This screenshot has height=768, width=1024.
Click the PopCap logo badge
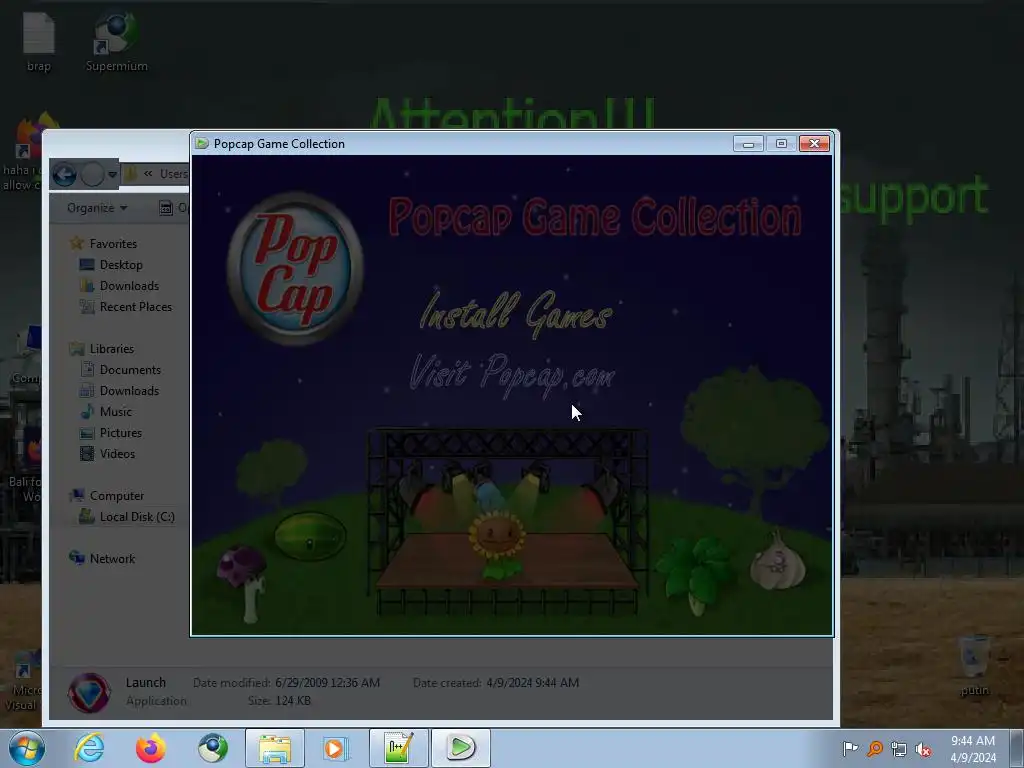tap(295, 268)
